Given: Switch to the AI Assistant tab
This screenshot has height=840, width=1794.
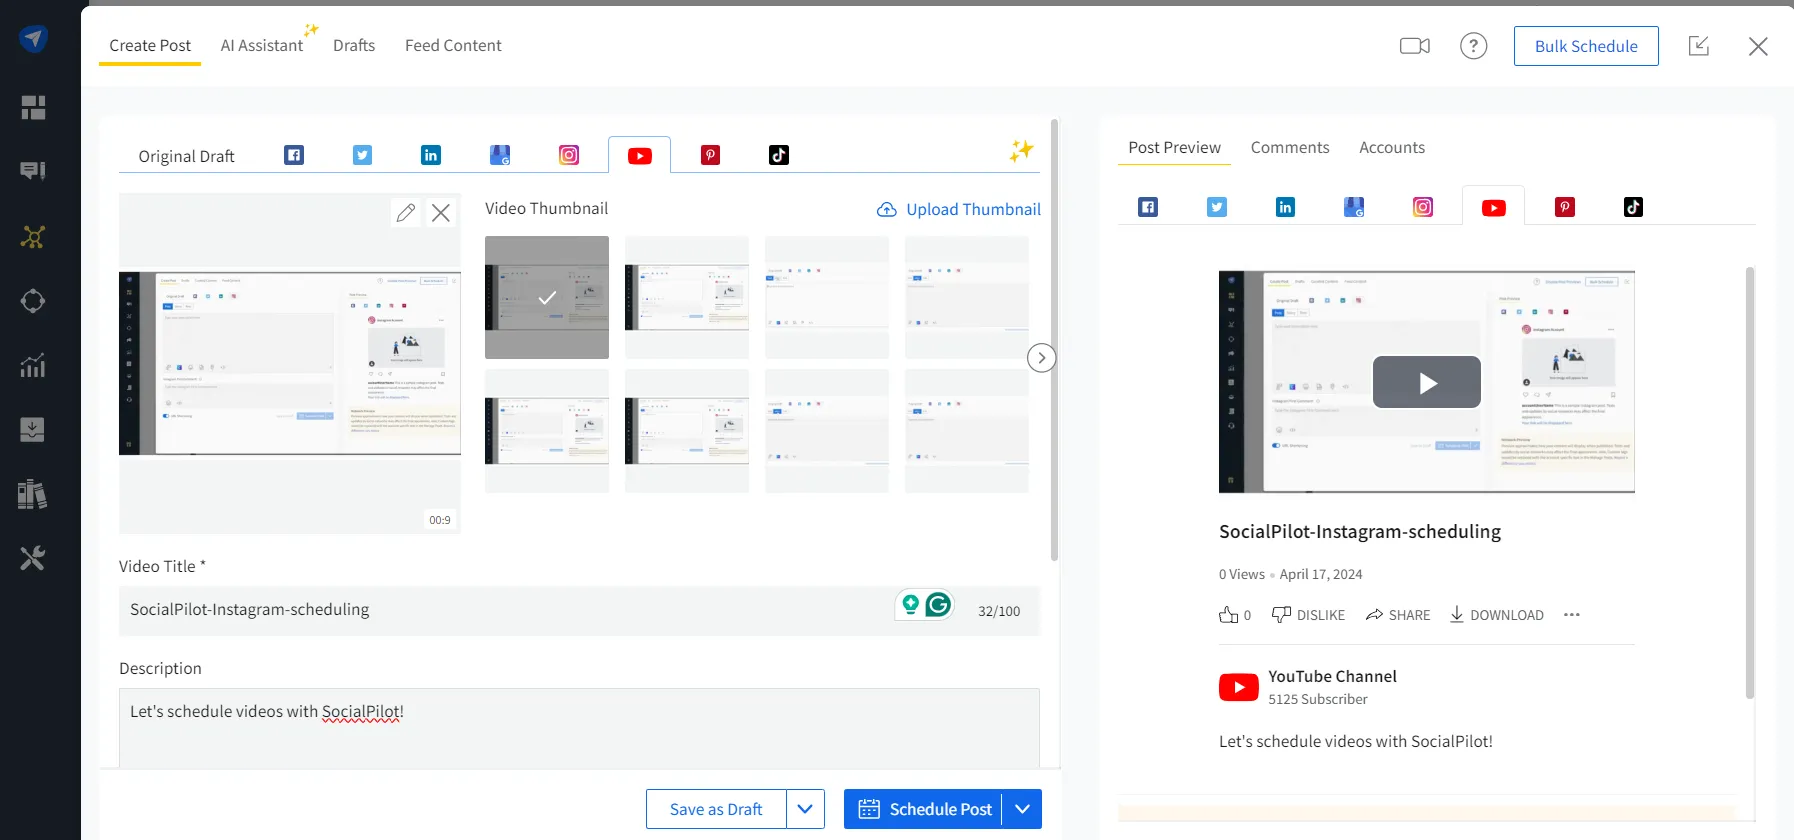Looking at the screenshot, I should click(x=262, y=46).
